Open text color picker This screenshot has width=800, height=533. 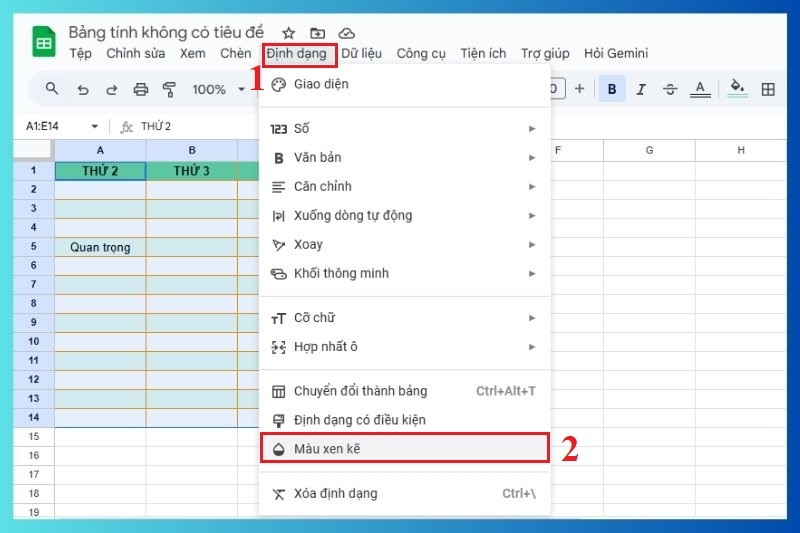click(700, 89)
